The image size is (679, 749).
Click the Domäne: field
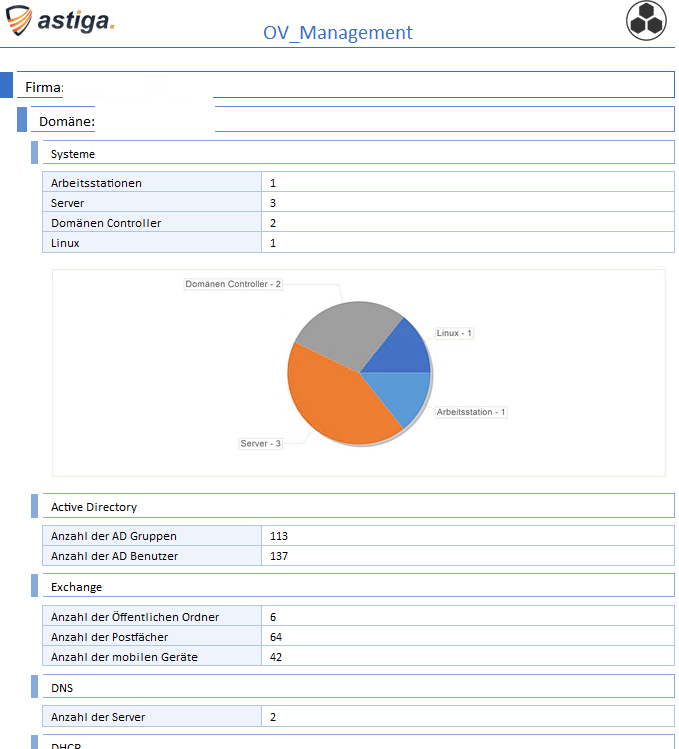click(x=353, y=119)
